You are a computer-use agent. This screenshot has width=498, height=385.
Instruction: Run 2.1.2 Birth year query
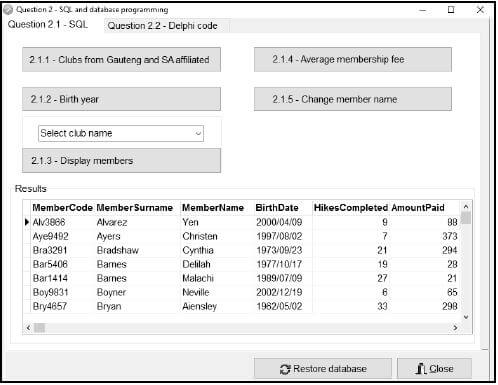point(121,99)
